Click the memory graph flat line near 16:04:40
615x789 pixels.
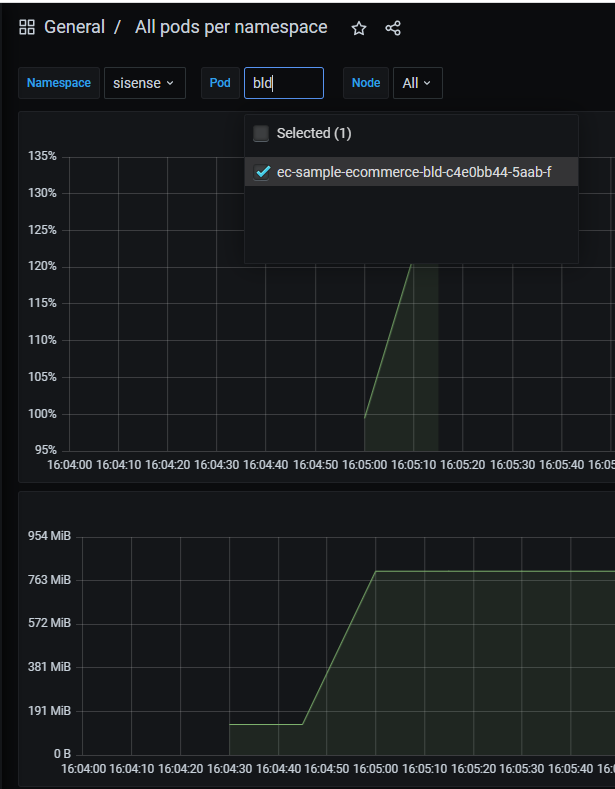click(265, 724)
